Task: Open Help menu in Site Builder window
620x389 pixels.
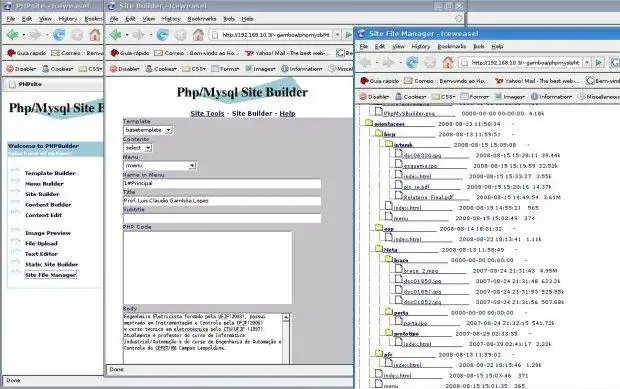Action: [248, 19]
